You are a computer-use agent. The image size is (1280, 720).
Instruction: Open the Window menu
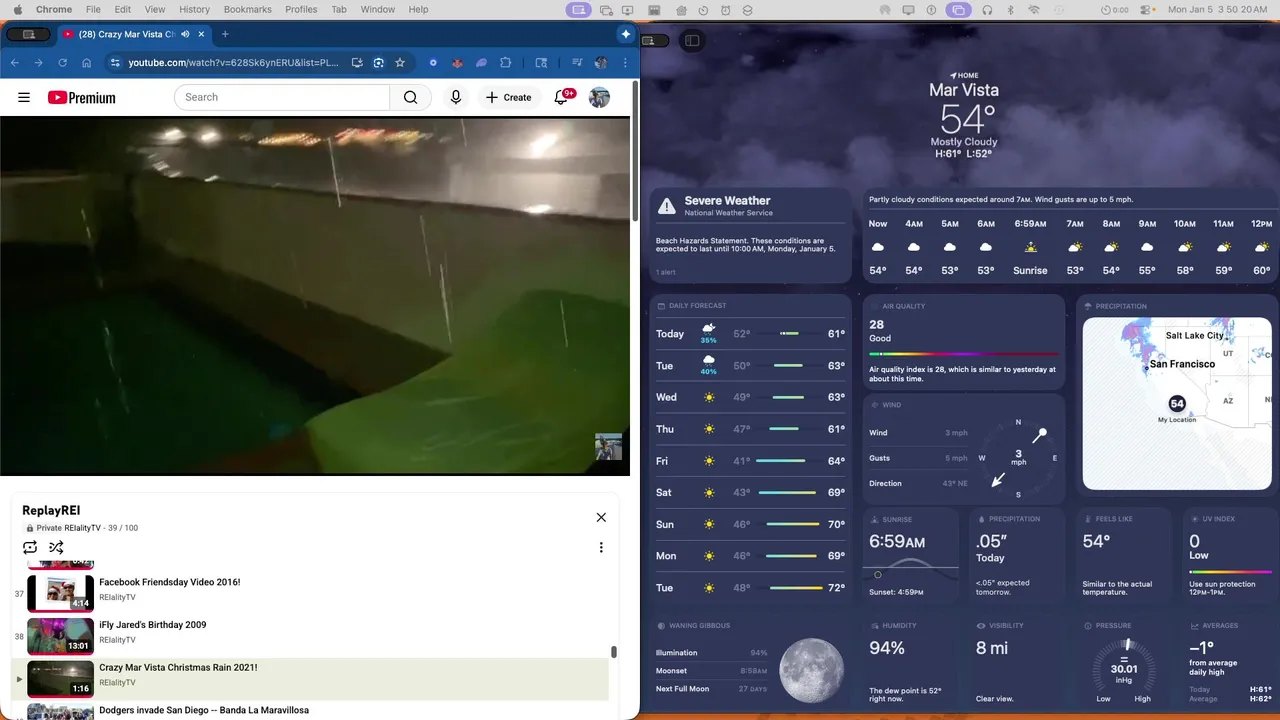(377, 9)
